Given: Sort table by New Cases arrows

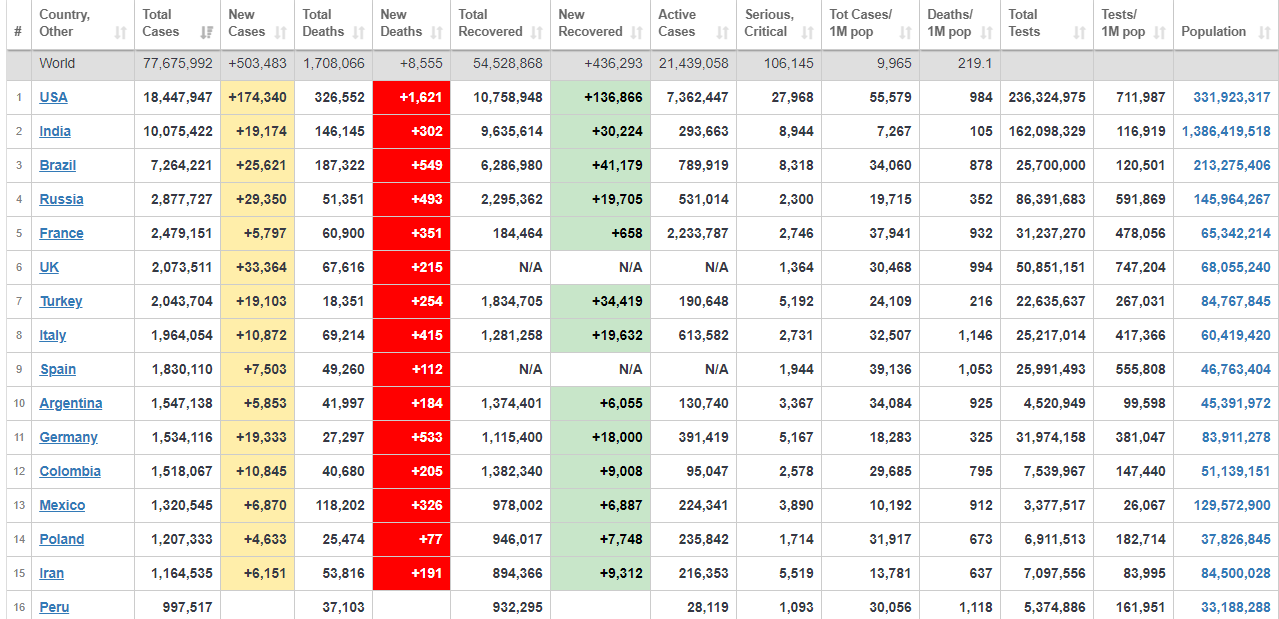Looking at the screenshot, I should click(x=280, y=33).
